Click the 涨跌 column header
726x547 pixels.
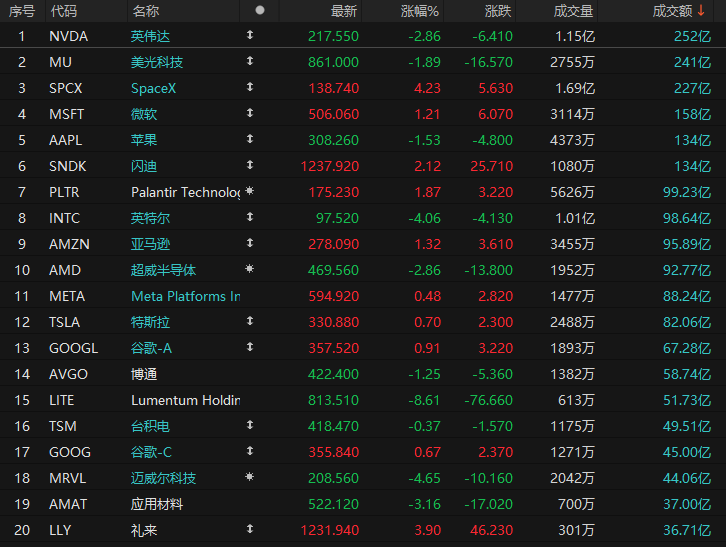pyautogui.click(x=498, y=11)
